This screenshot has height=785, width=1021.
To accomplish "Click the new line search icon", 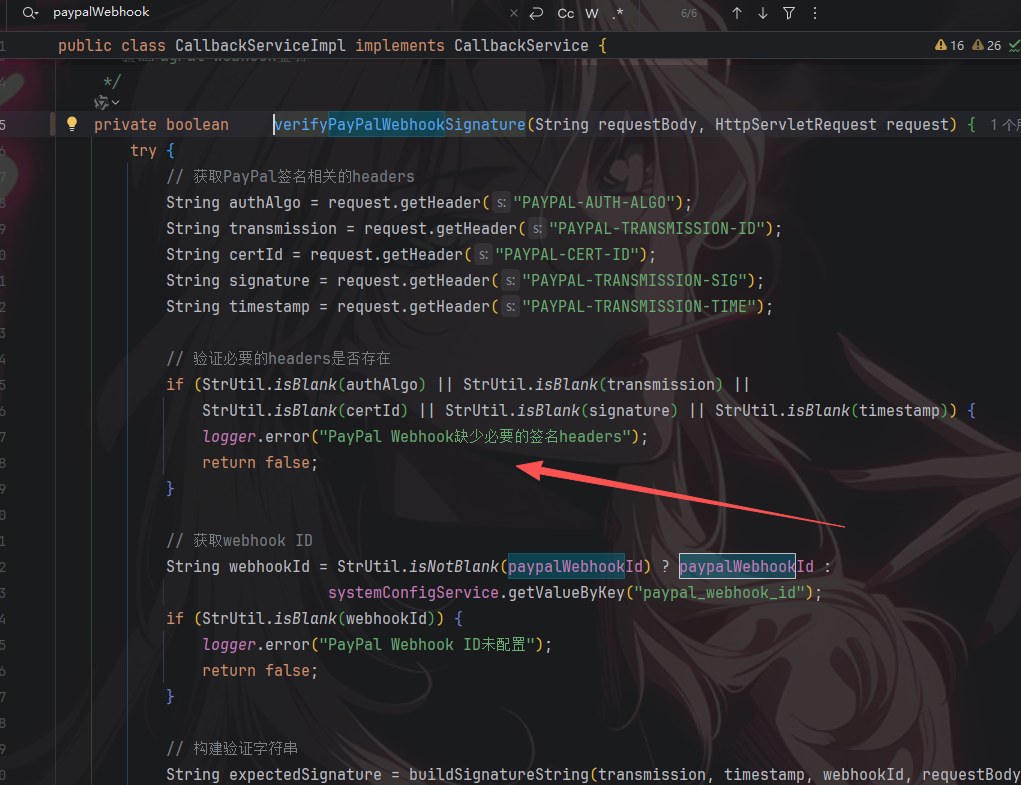I will 537,13.
